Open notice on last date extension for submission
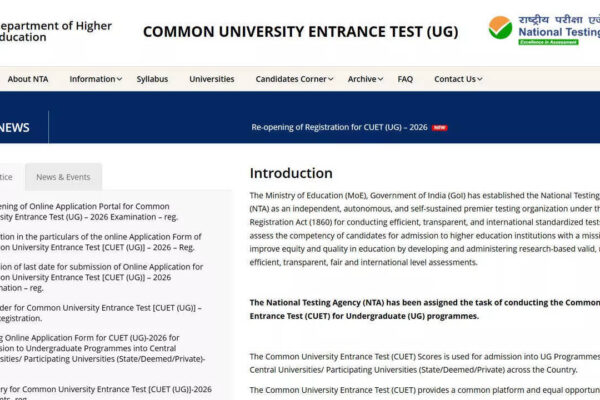The width and height of the screenshot is (600, 400). coord(101,277)
